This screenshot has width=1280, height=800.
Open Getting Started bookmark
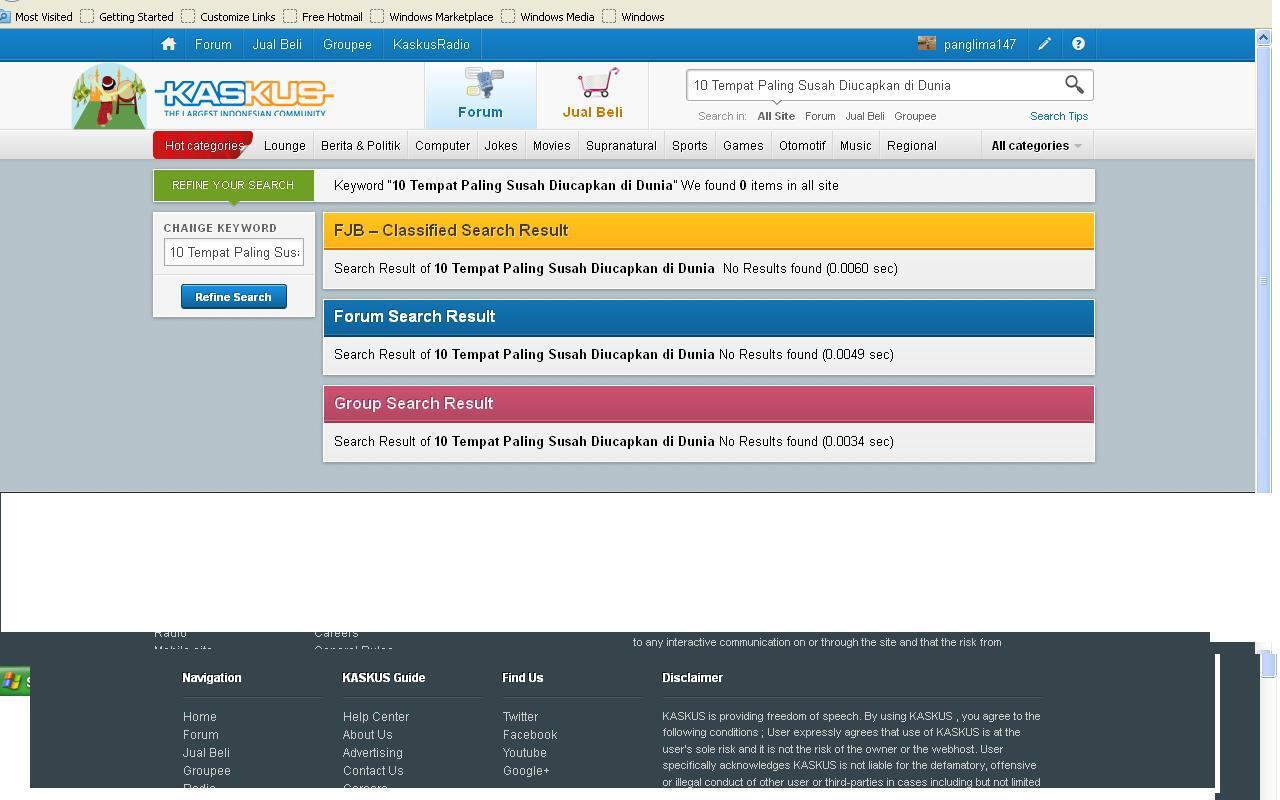pyautogui.click(x=127, y=17)
